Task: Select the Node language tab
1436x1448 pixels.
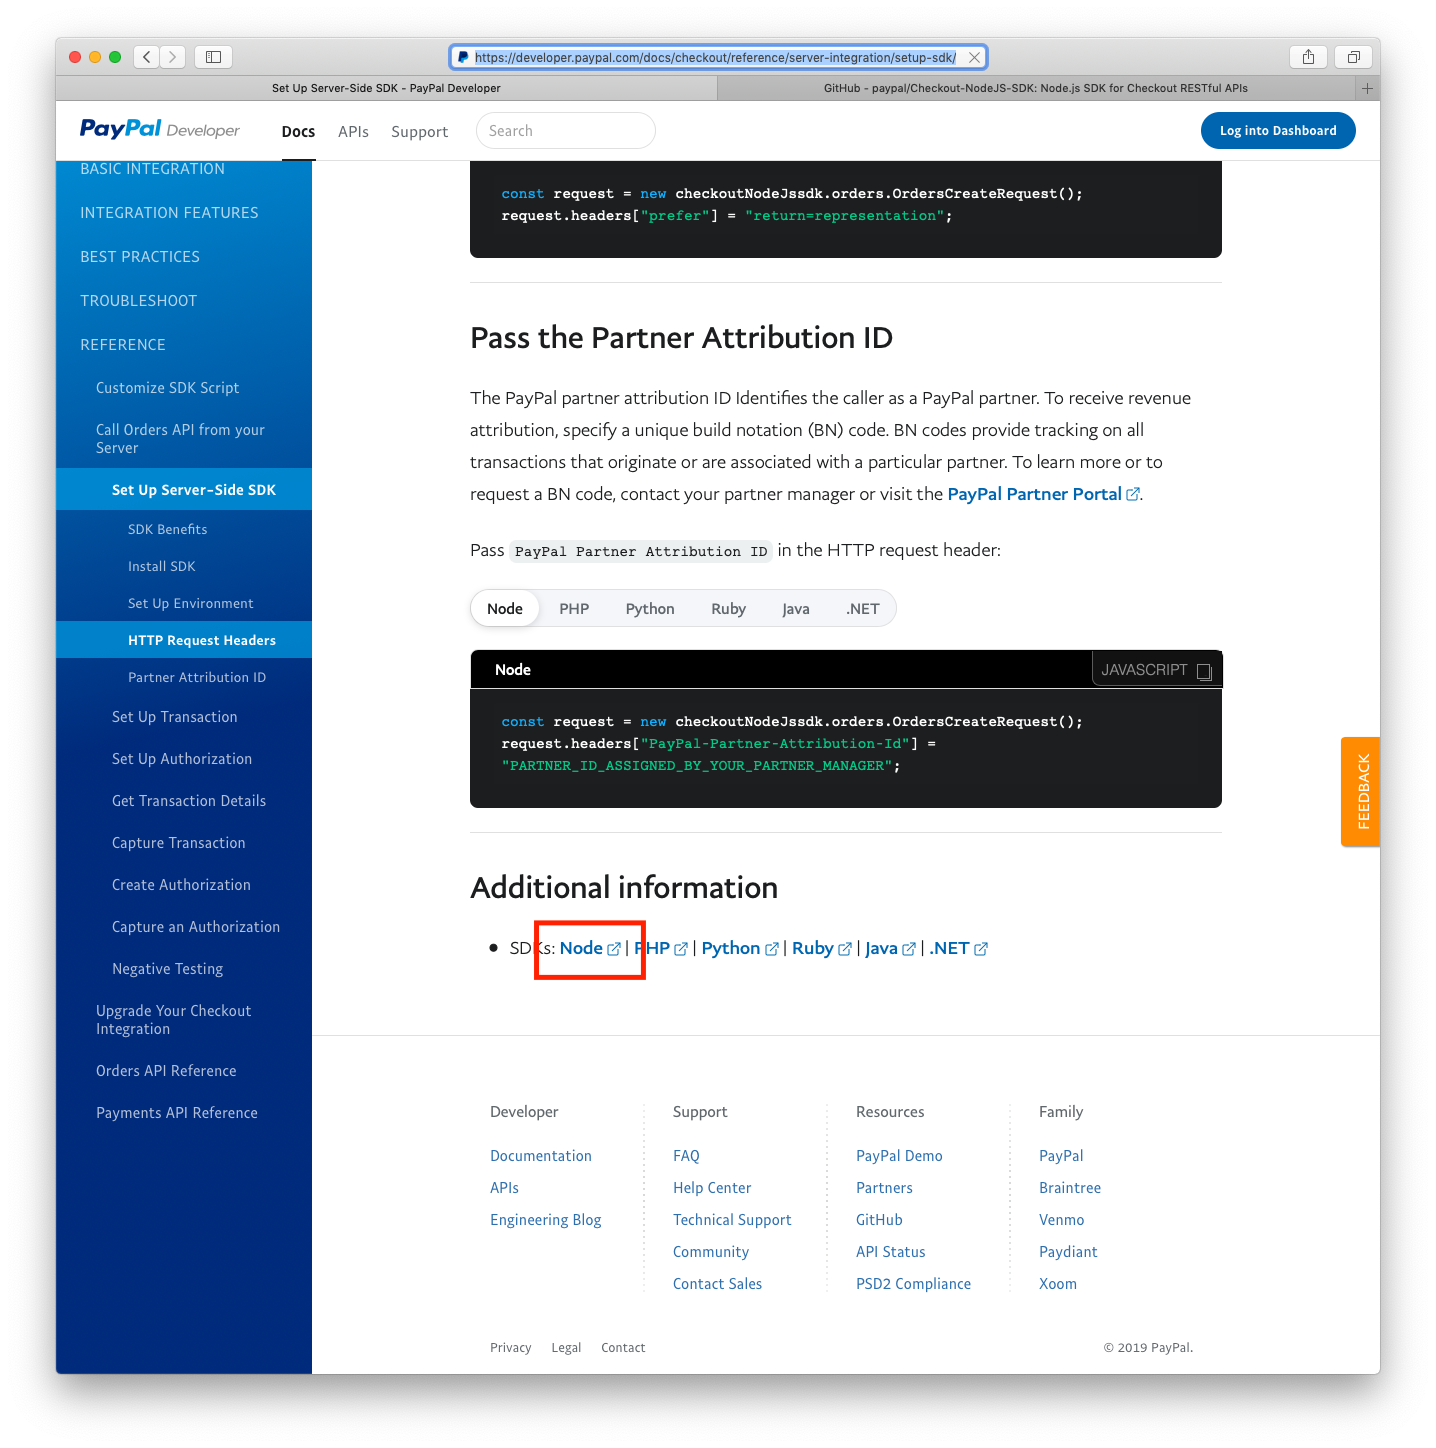Action: 505,609
